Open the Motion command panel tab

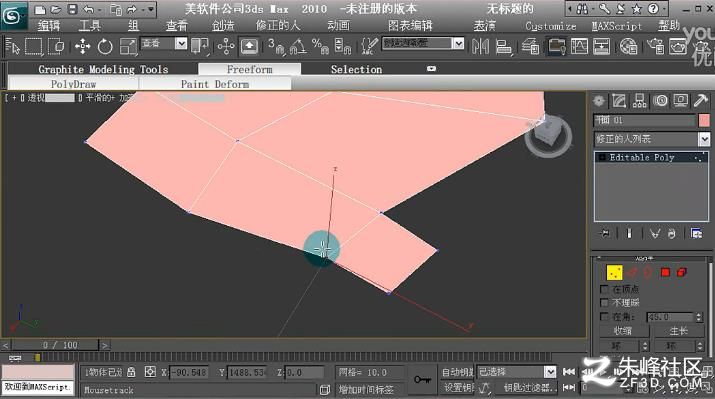tap(660, 101)
